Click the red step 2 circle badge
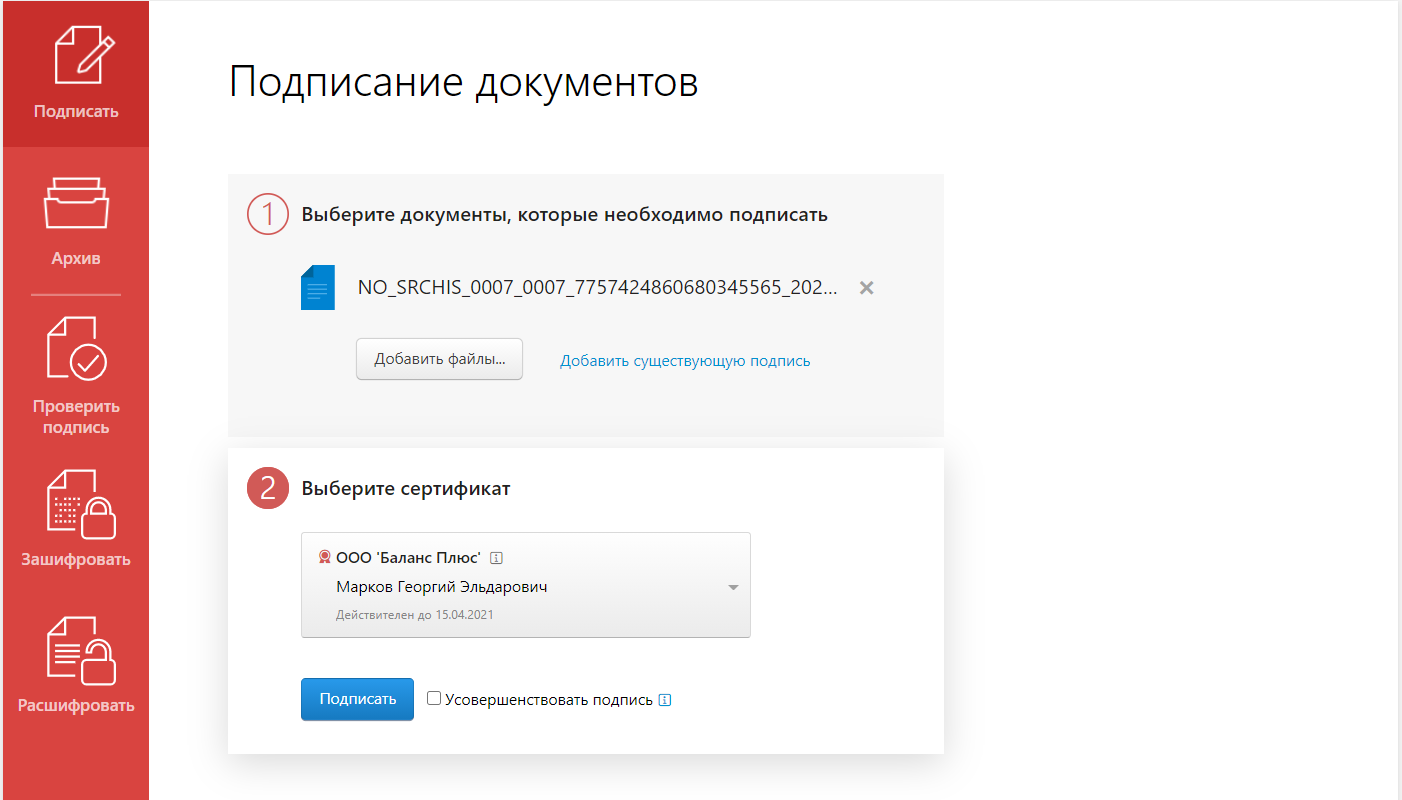 click(268, 488)
